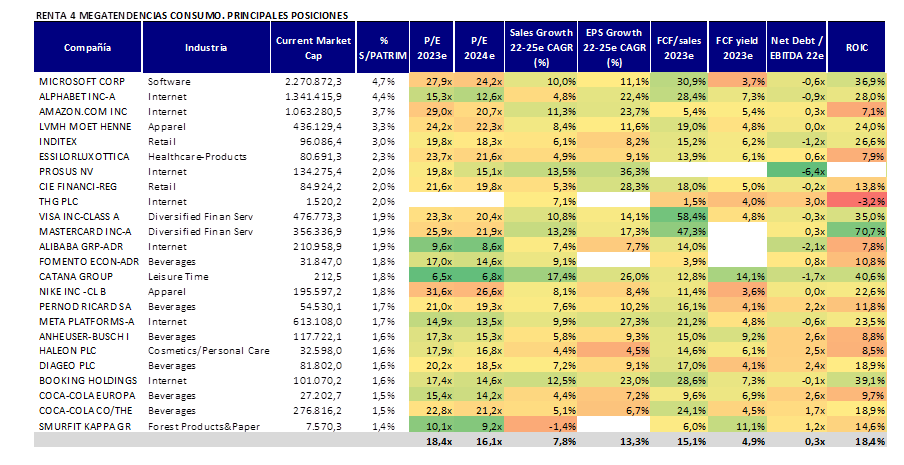The height and width of the screenshot is (465, 904).
Task: Click the Current Market Cap header
Action: (x=308, y=47)
